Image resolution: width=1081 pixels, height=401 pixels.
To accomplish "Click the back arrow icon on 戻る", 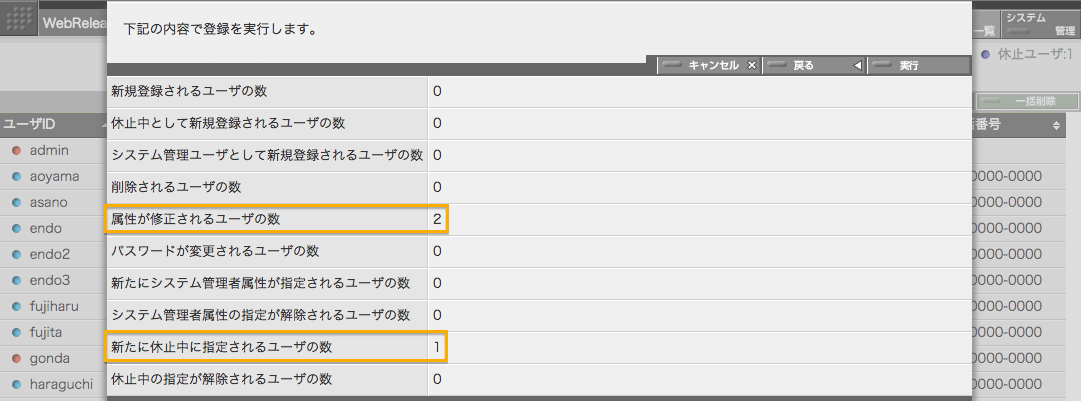I will [x=858, y=65].
